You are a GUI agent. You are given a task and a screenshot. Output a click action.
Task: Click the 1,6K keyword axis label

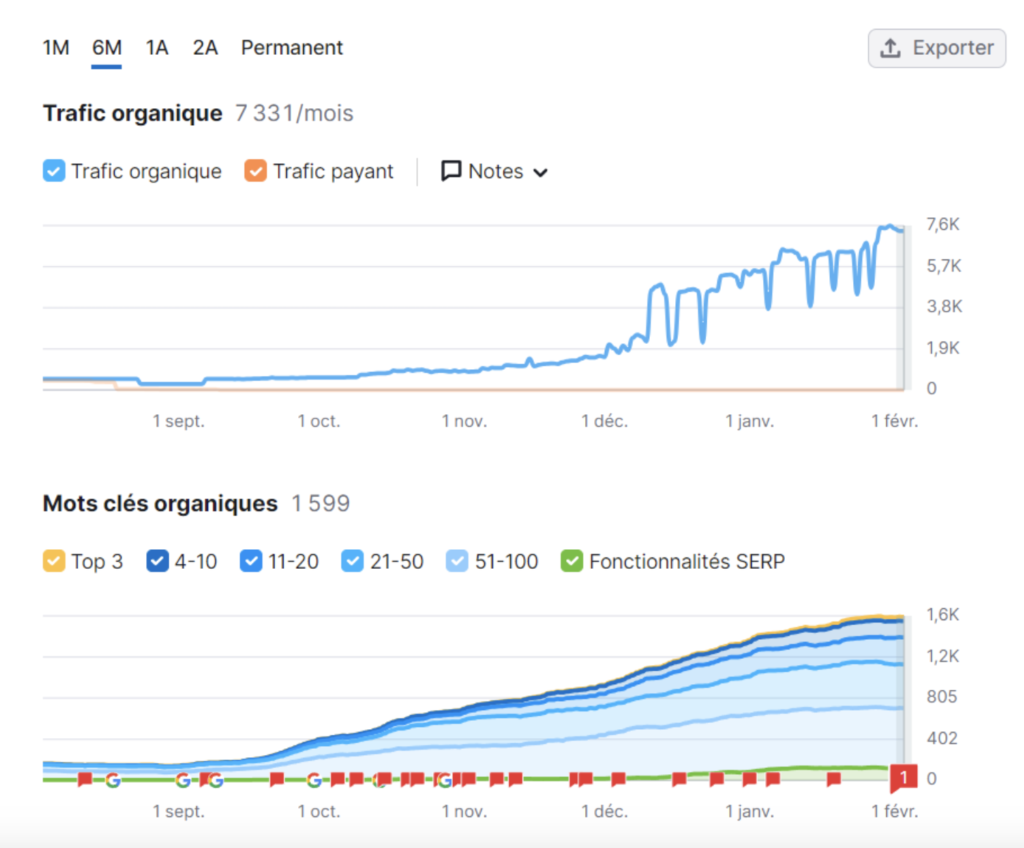pyautogui.click(x=943, y=615)
